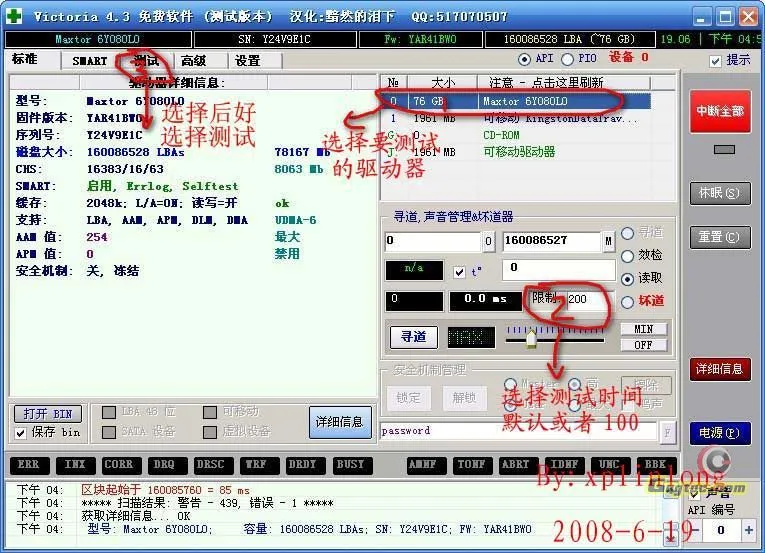The height and width of the screenshot is (553, 765).
Task: Switch to the 测试 tab
Action: tap(146, 61)
